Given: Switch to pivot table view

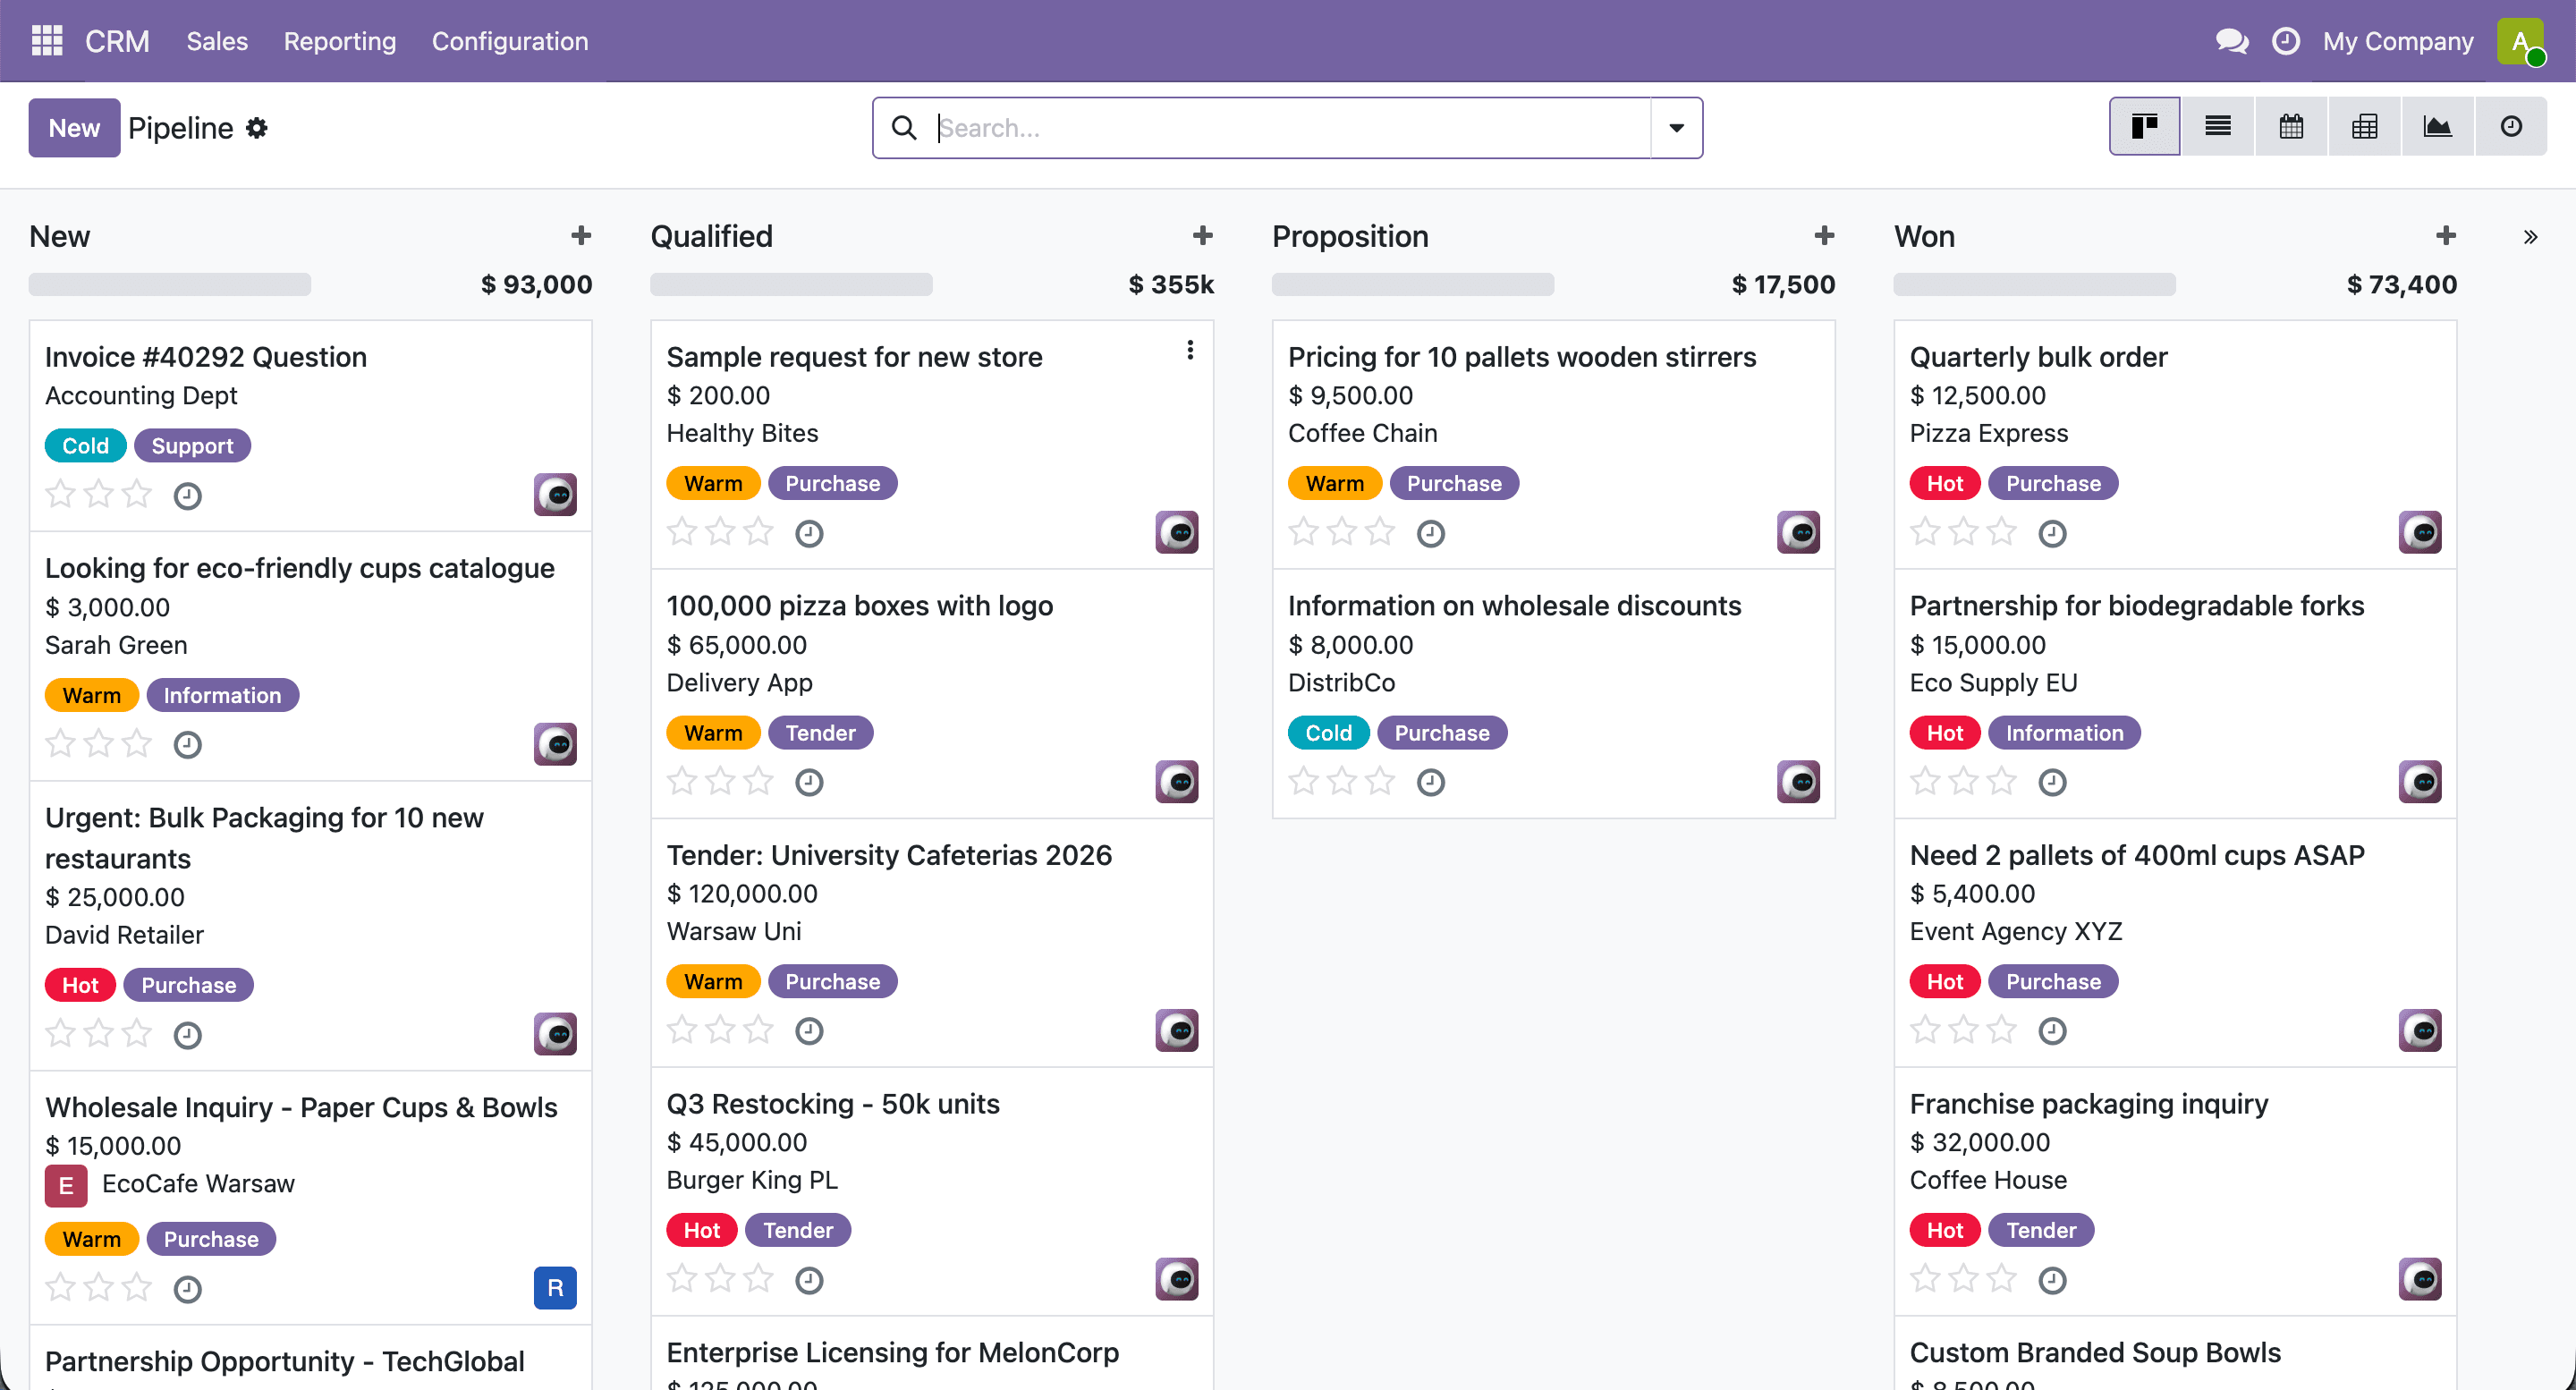Looking at the screenshot, I should coord(2365,127).
